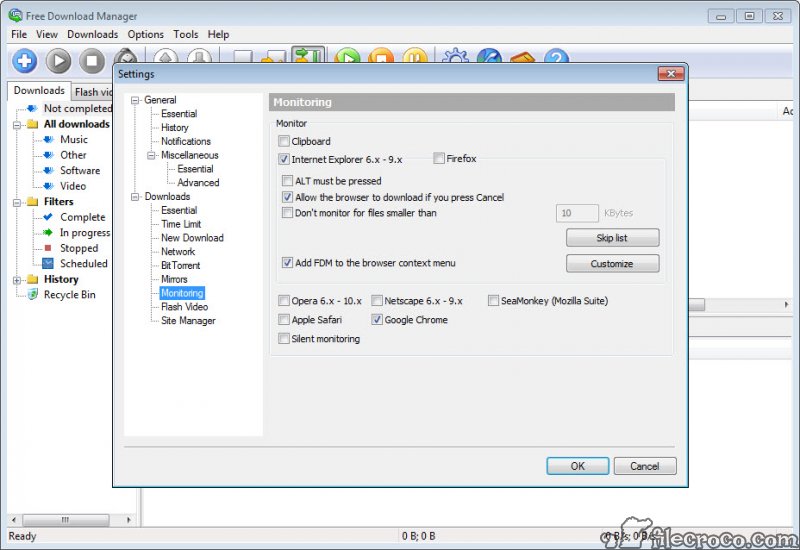This screenshot has width=800, height=550.
Task: Click the Skip list button
Action: pyautogui.click(x=612, y=238)
